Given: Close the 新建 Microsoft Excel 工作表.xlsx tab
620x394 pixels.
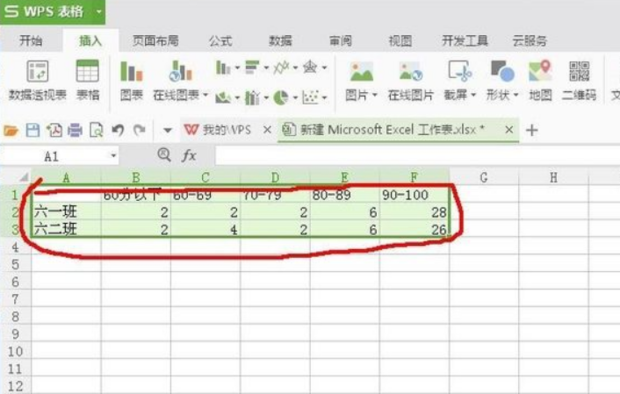Looking at the screenshot, I should (x=509, y=130).
